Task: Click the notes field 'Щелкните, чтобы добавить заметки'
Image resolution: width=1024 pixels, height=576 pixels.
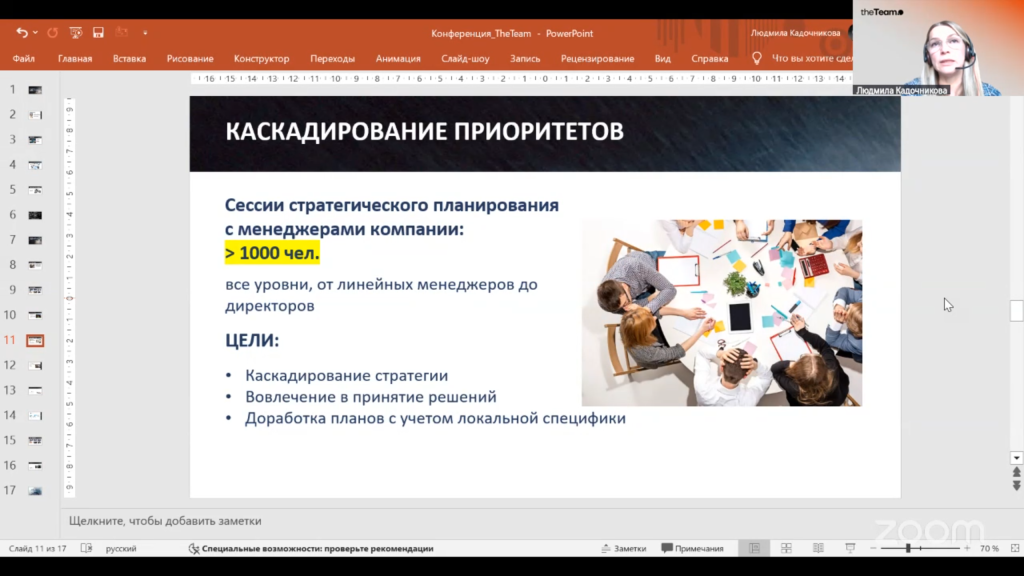Action: (165, 521)
